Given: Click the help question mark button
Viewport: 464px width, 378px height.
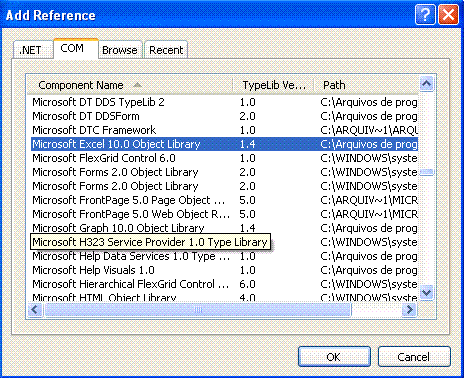Looking at the screenshot, I should [425, 14].
